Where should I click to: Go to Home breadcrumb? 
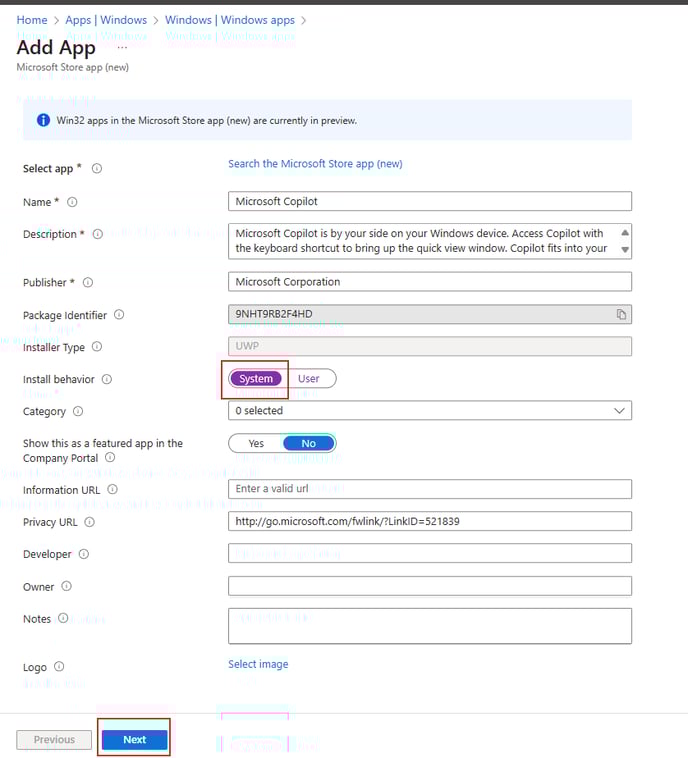(x=32, y=20)
